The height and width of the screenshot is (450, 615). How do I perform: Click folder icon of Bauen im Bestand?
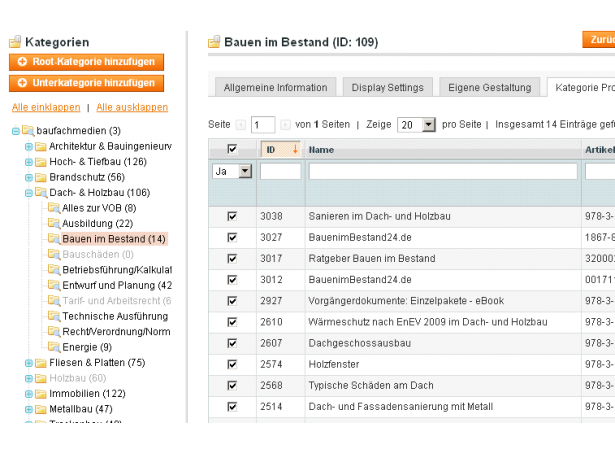(54, 239)
